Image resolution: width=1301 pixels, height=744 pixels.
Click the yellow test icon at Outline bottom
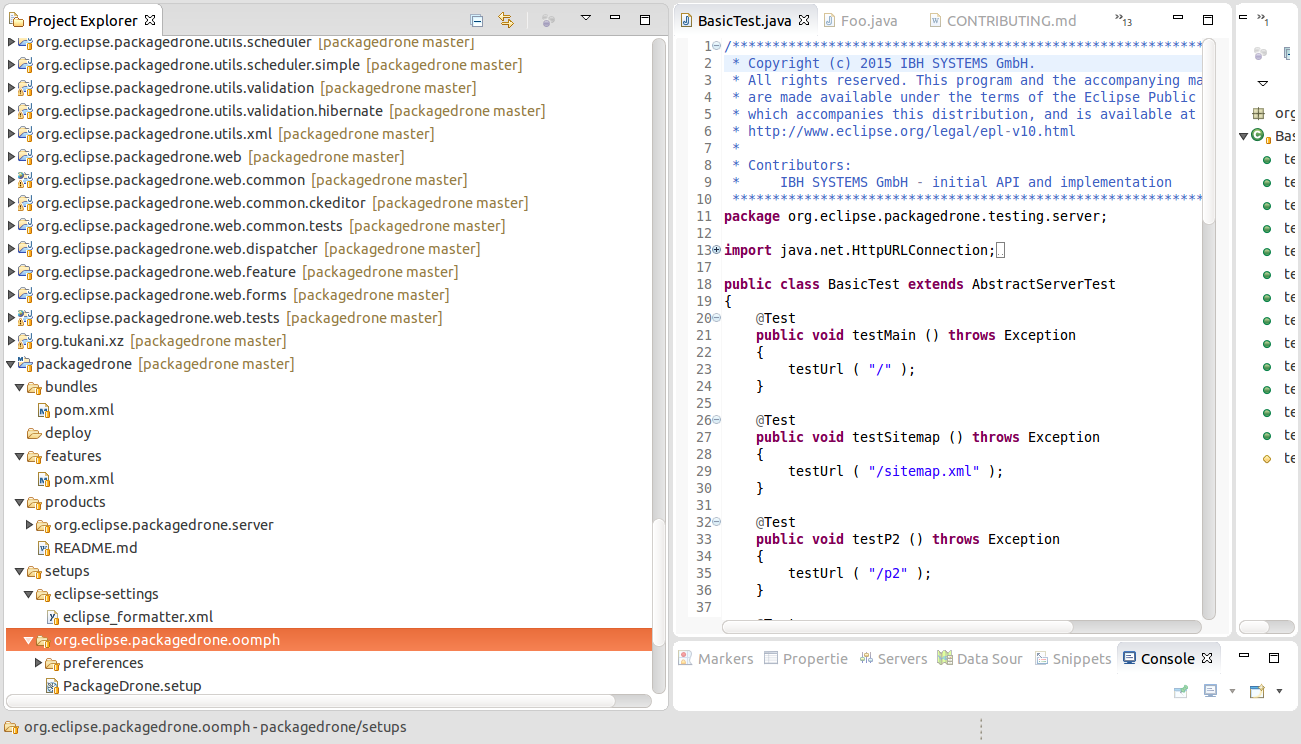point(1266,457)
